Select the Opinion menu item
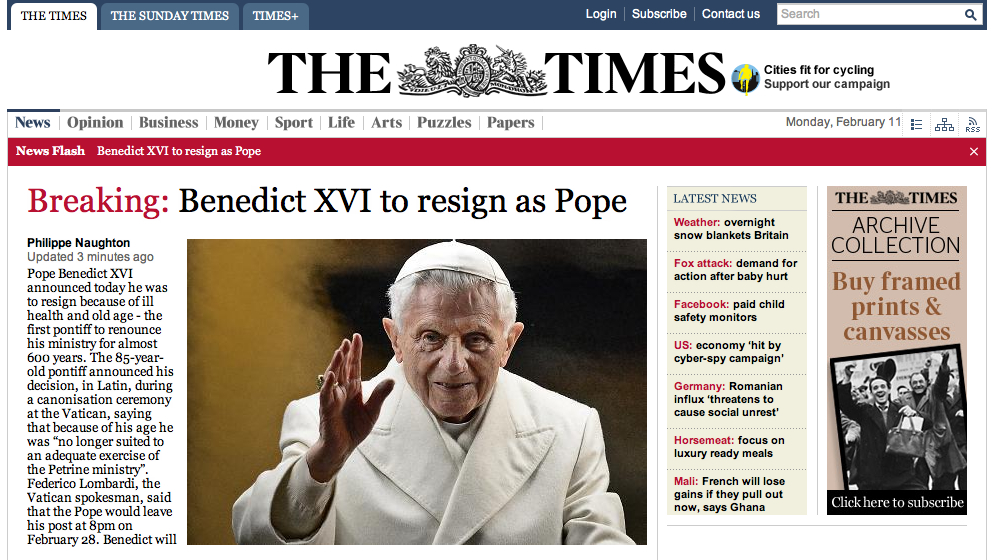The height and width of the screenshot is (560, 994). click(95, 122)
